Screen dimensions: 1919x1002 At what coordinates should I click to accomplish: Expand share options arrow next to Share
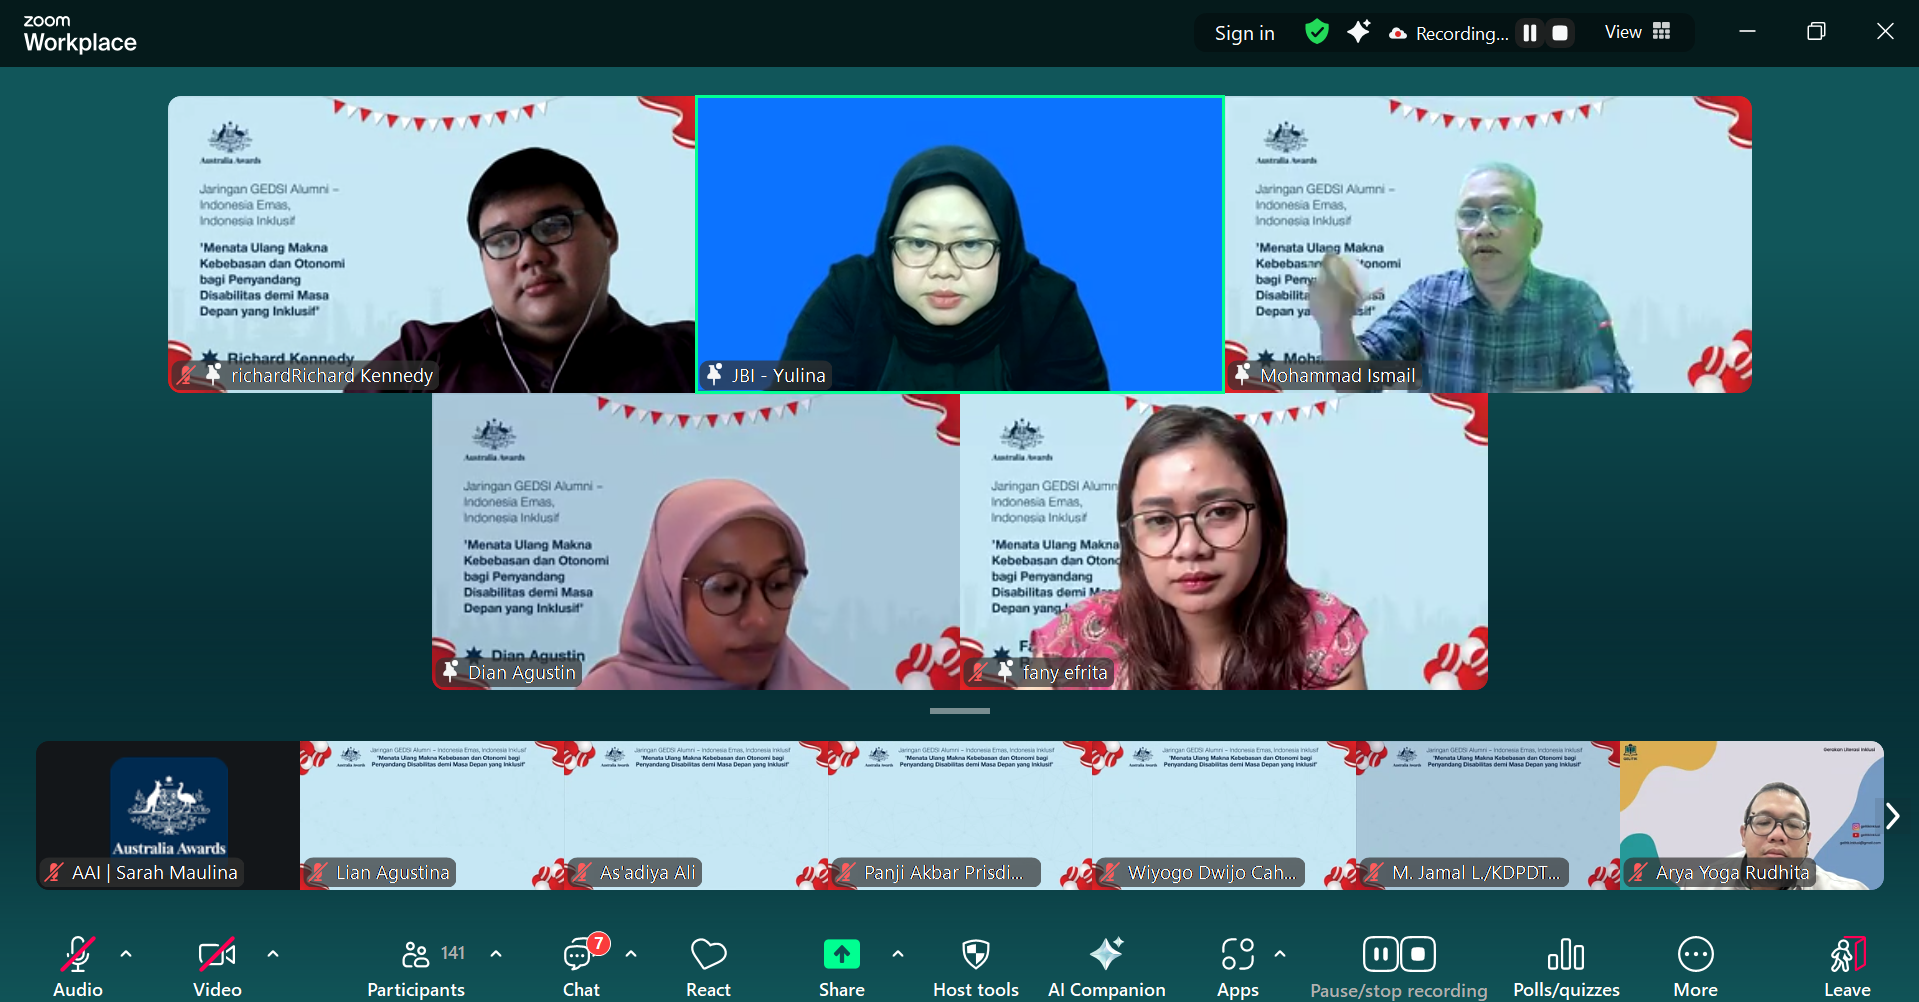click(898, 954)
